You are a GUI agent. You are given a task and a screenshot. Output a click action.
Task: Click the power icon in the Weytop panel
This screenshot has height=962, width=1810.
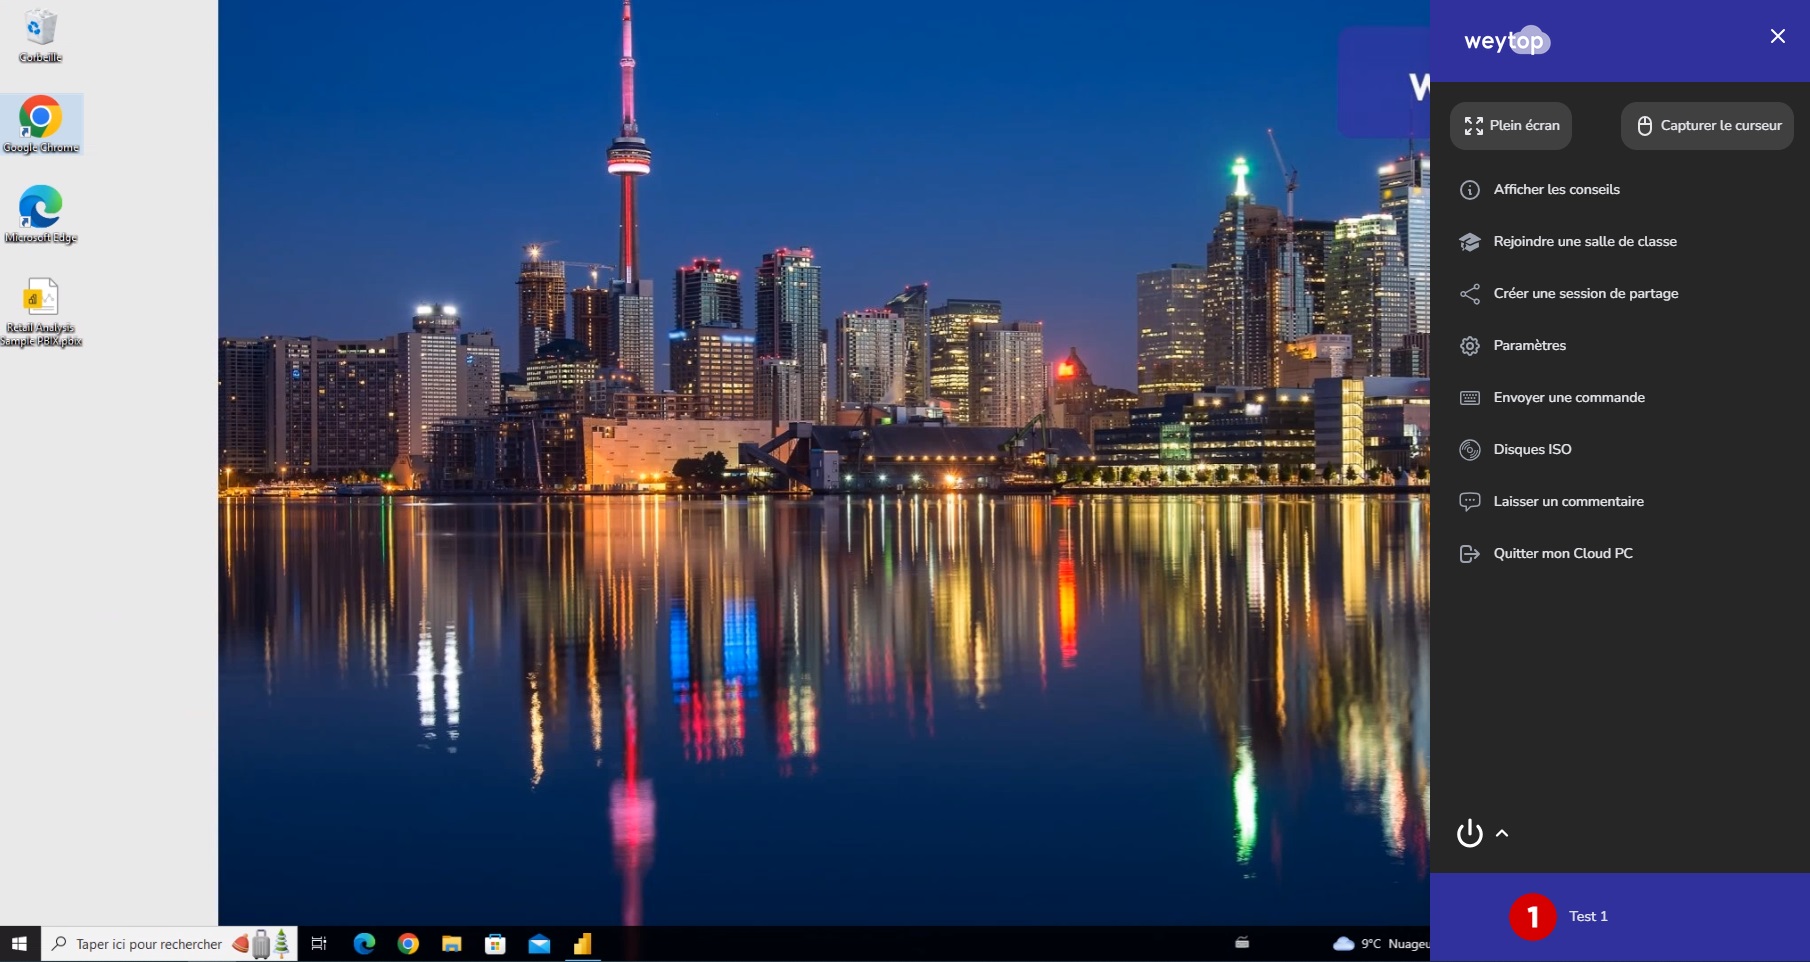point(1468,834)
